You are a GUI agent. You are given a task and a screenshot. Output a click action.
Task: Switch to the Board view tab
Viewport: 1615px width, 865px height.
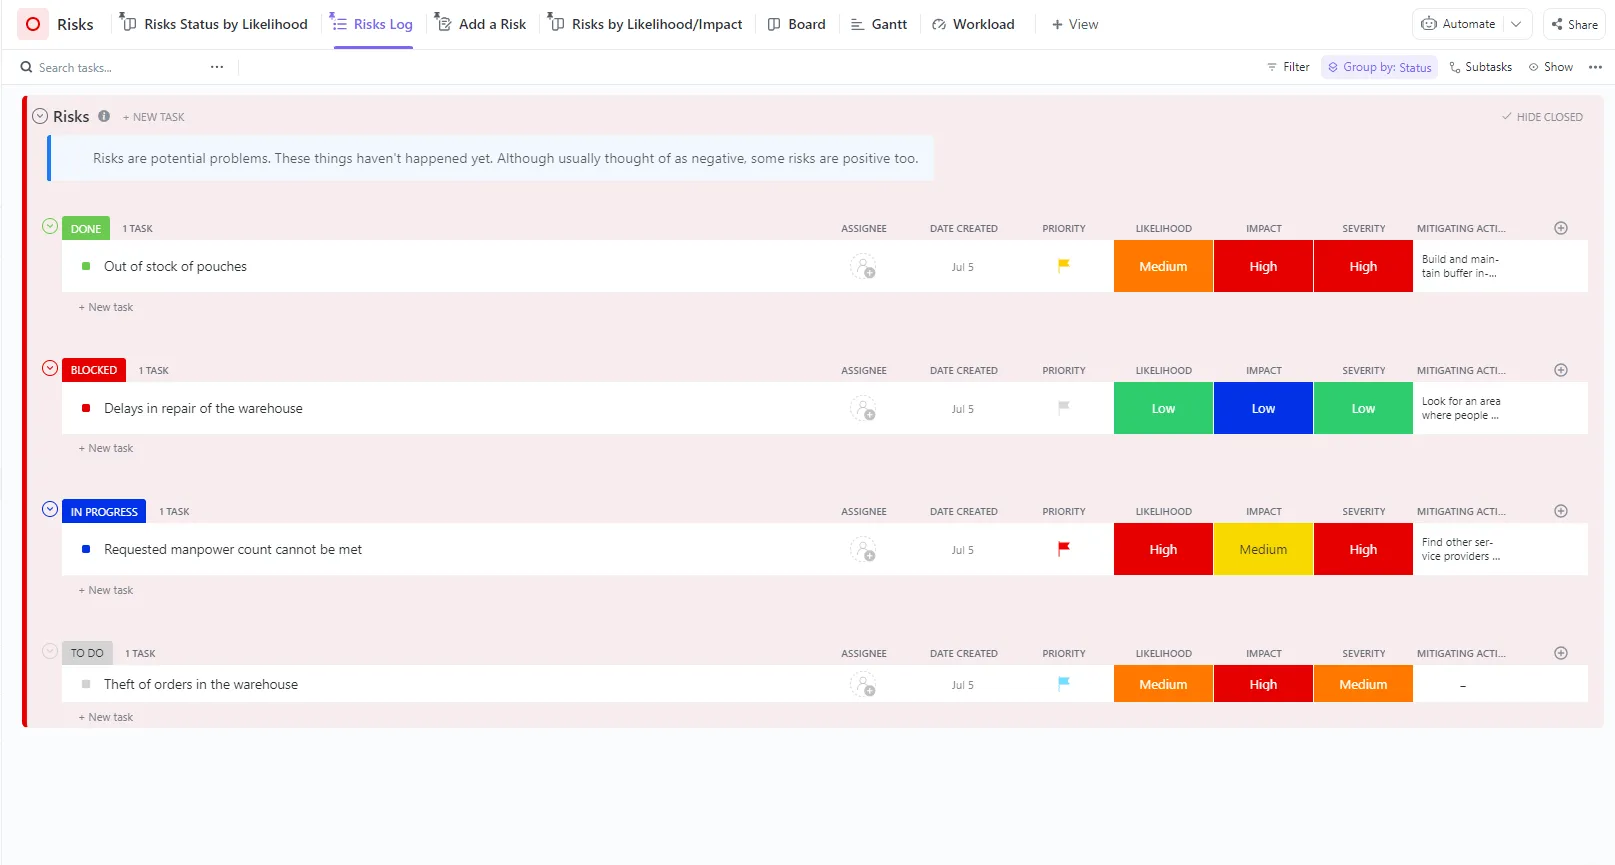(x=797, y=24)
